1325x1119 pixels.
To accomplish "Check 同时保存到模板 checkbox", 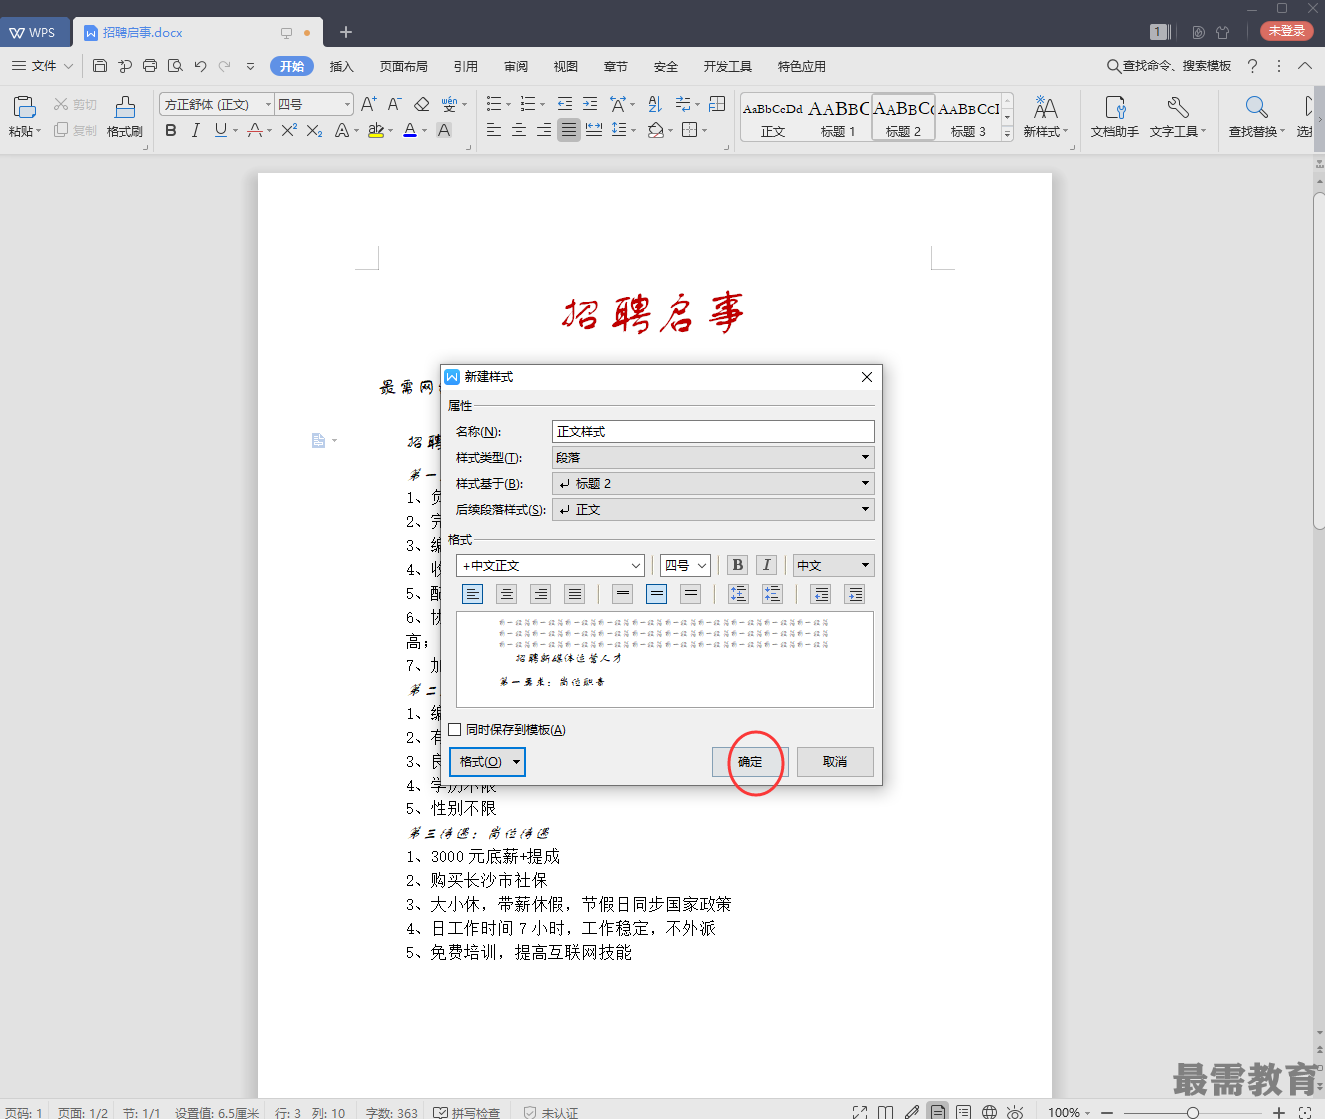I will click(455, 730).
